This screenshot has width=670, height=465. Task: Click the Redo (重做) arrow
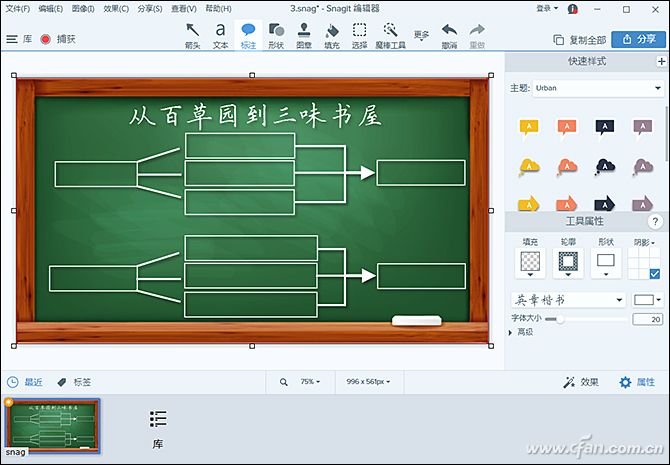(477, 36)
